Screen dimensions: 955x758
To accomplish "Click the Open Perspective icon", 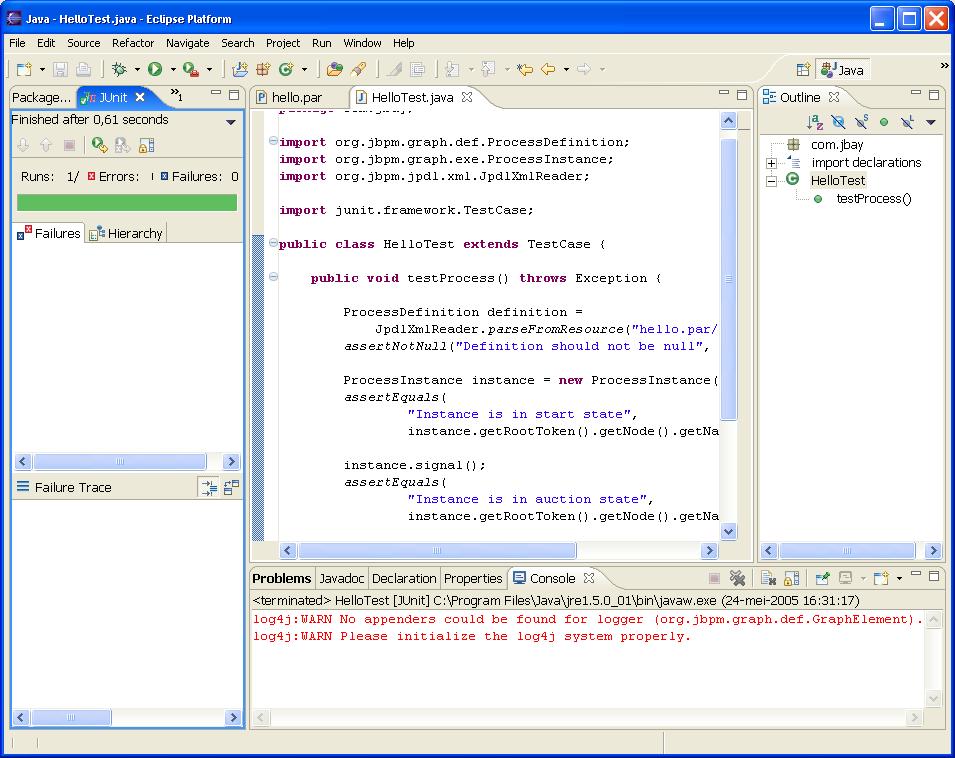I will 803,69.
